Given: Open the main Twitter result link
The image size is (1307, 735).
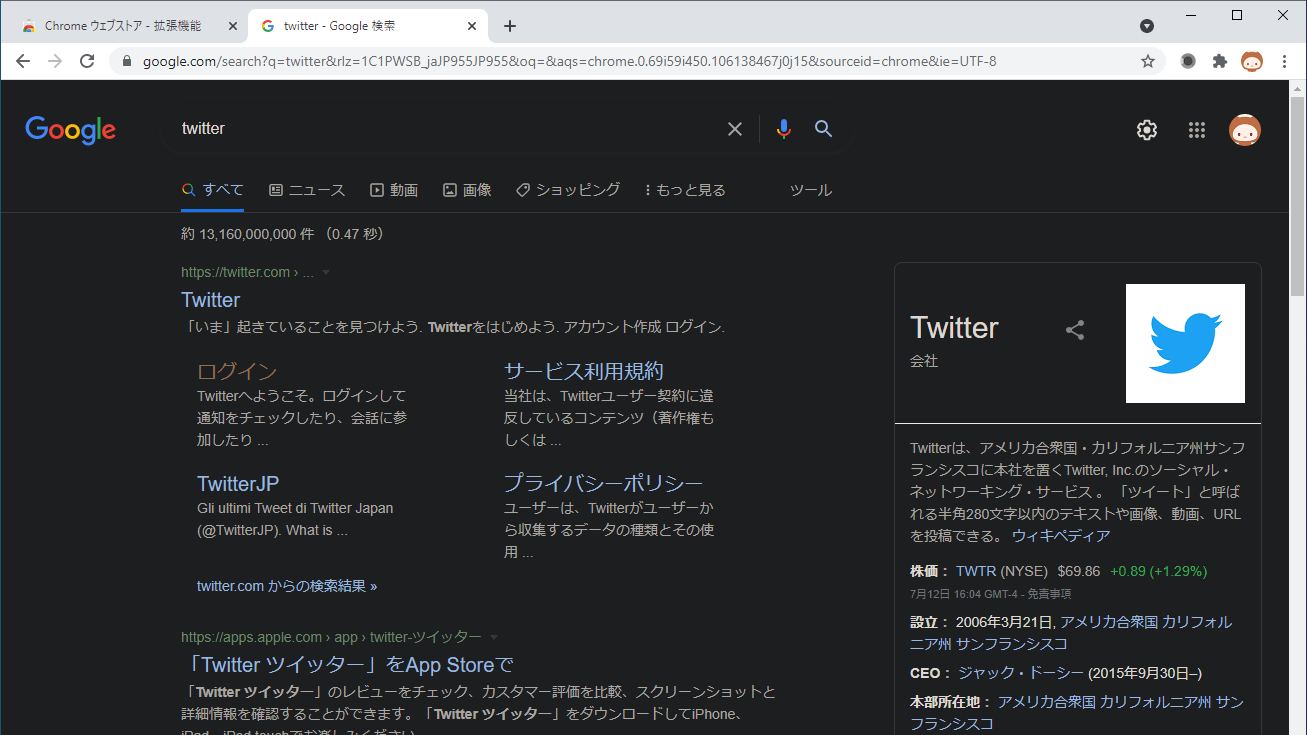Looking at the screenshot, I should click(210, 300).
